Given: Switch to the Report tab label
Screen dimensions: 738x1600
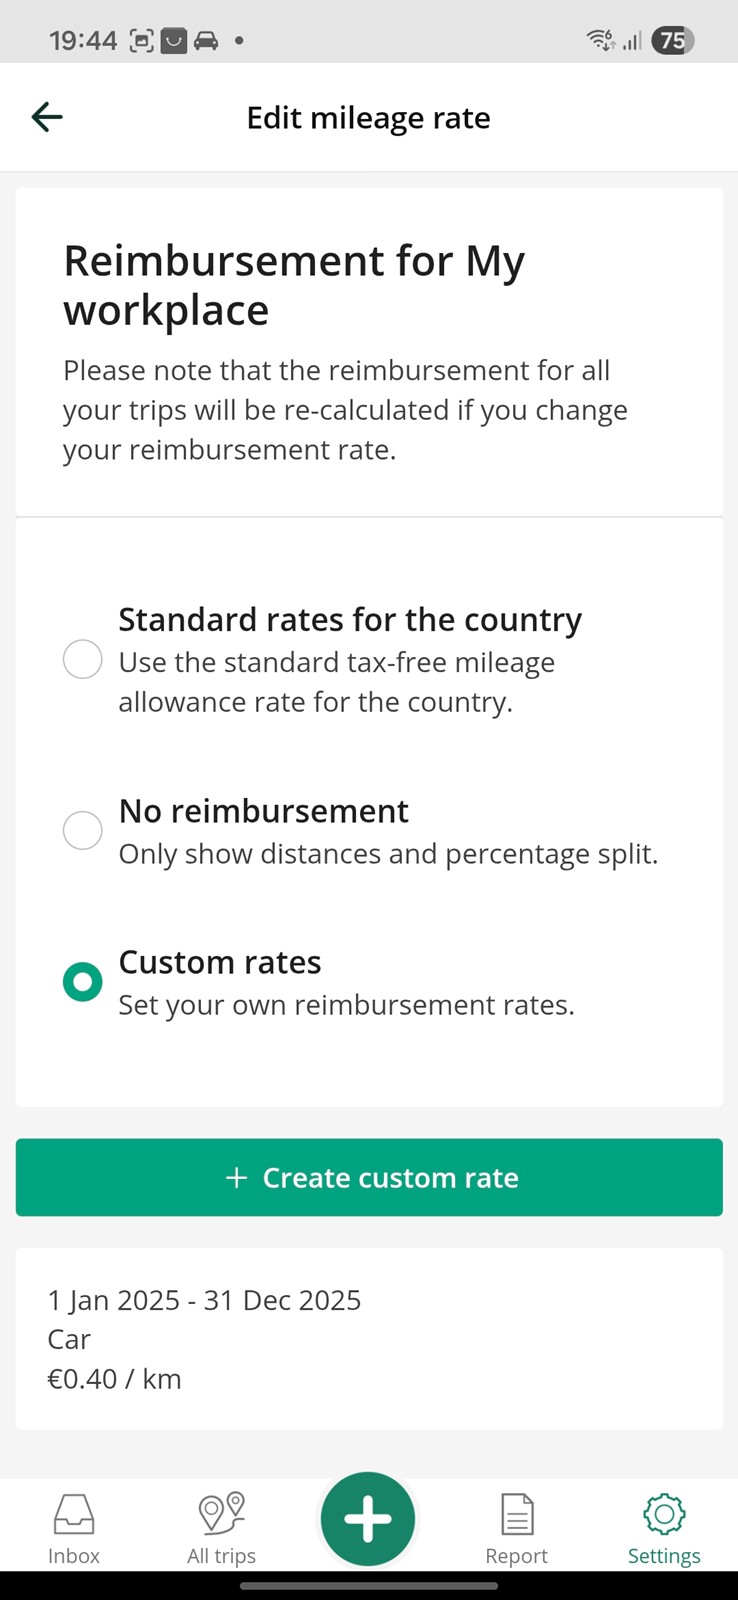Looking at the screenshot, I should click(516, 1556).
